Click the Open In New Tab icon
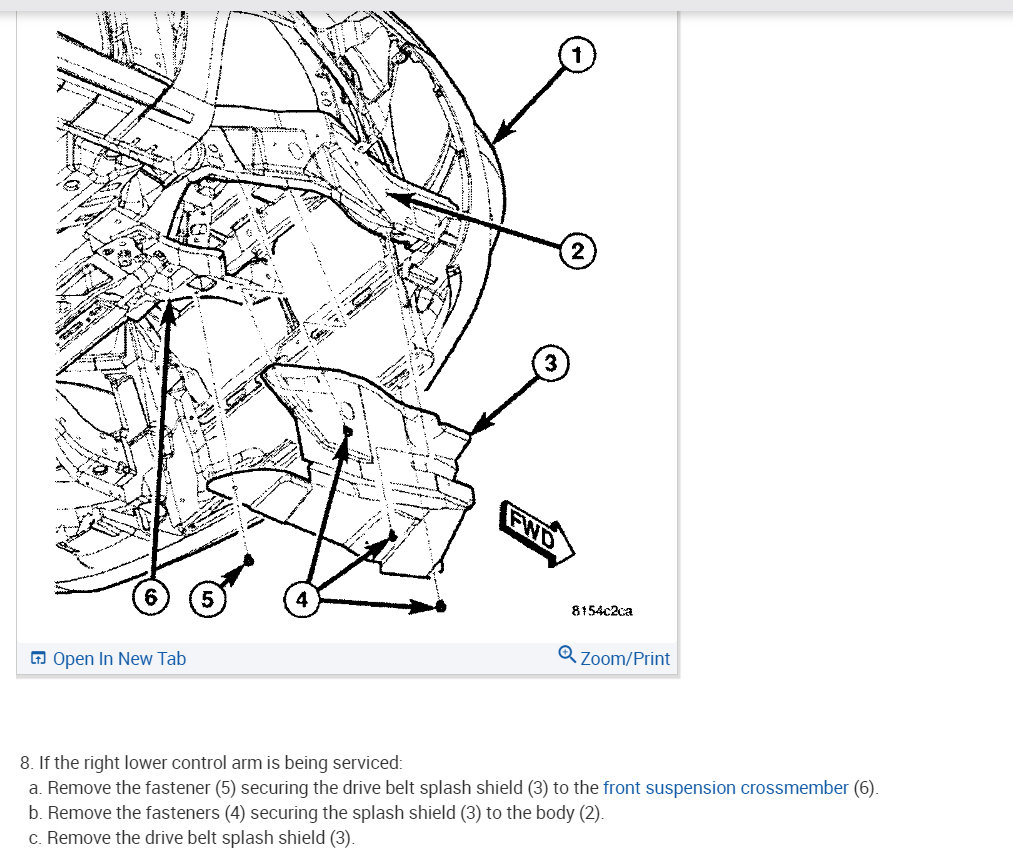Screen dimensions: 1013x862 38,658
